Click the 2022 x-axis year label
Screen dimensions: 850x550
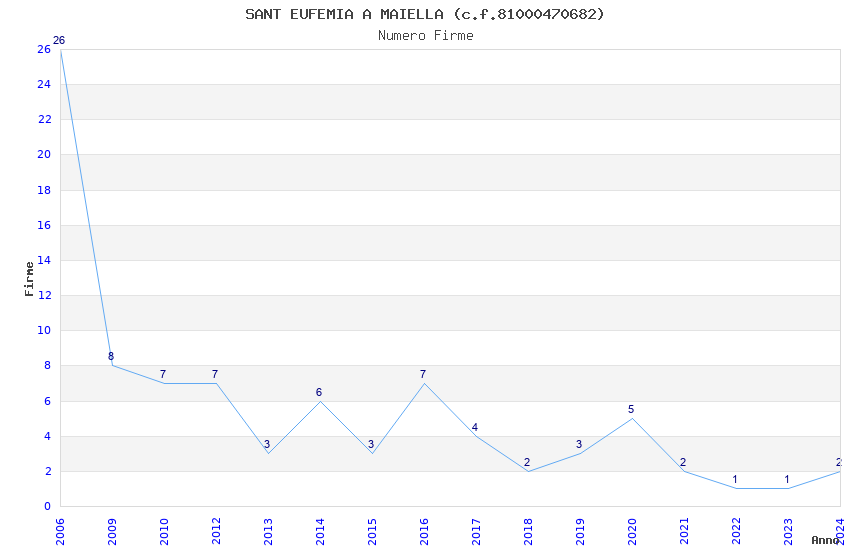pyautogui.click(x=736, y=532)
